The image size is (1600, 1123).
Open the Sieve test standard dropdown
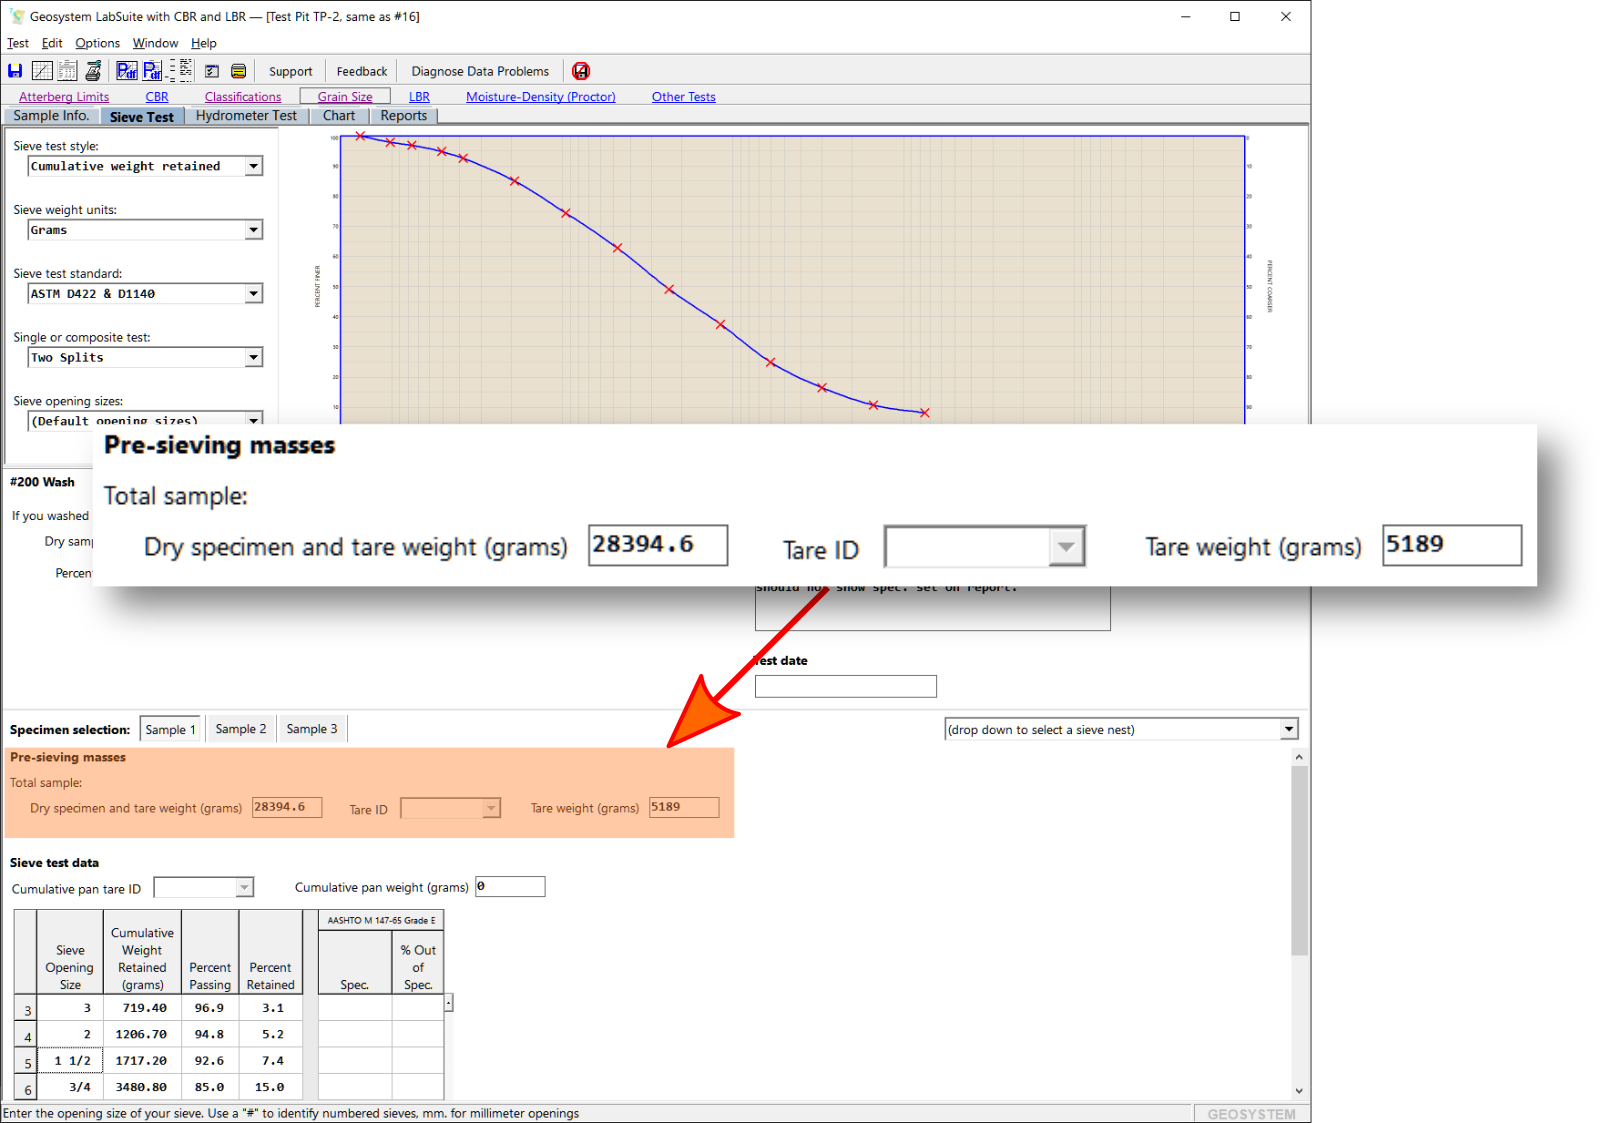(254, 294)
